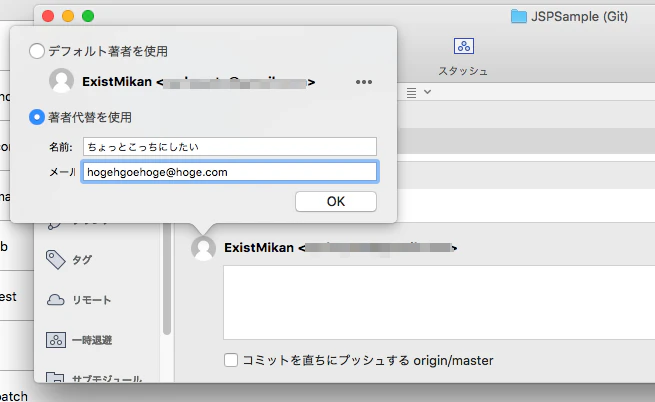Click the commit message text area
This screenshot has width=655, height=402.
(439, 303)
